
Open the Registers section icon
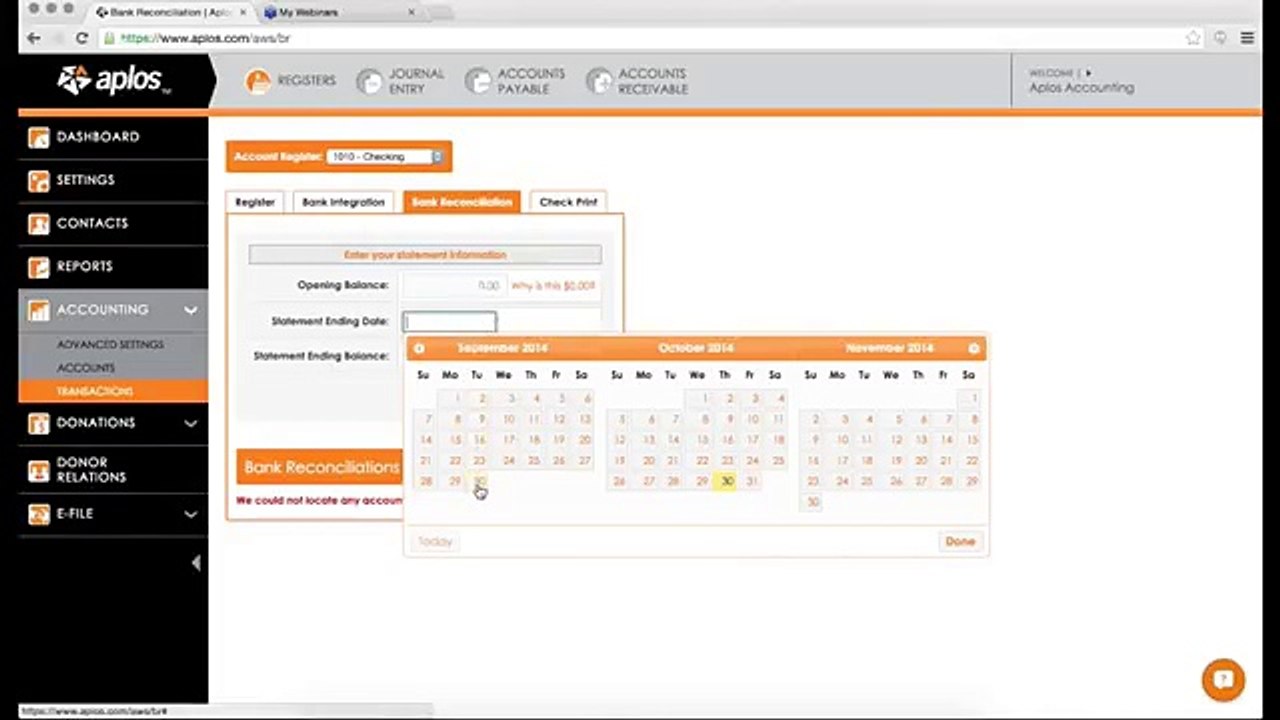[x=258, y=81]
